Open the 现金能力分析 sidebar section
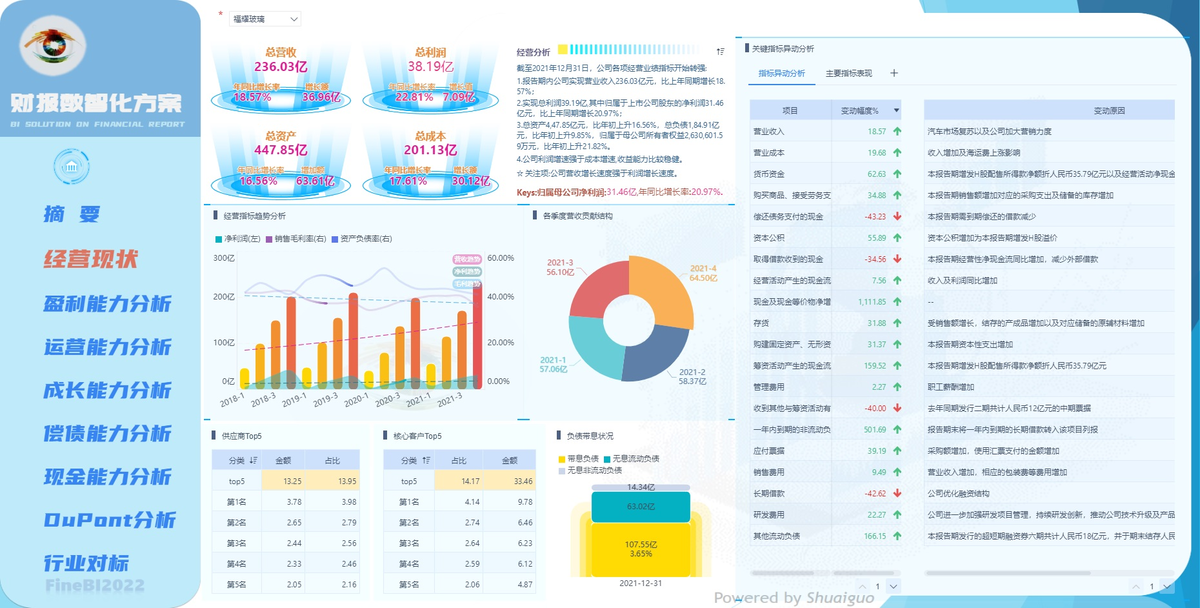 (x=108, y=476)
